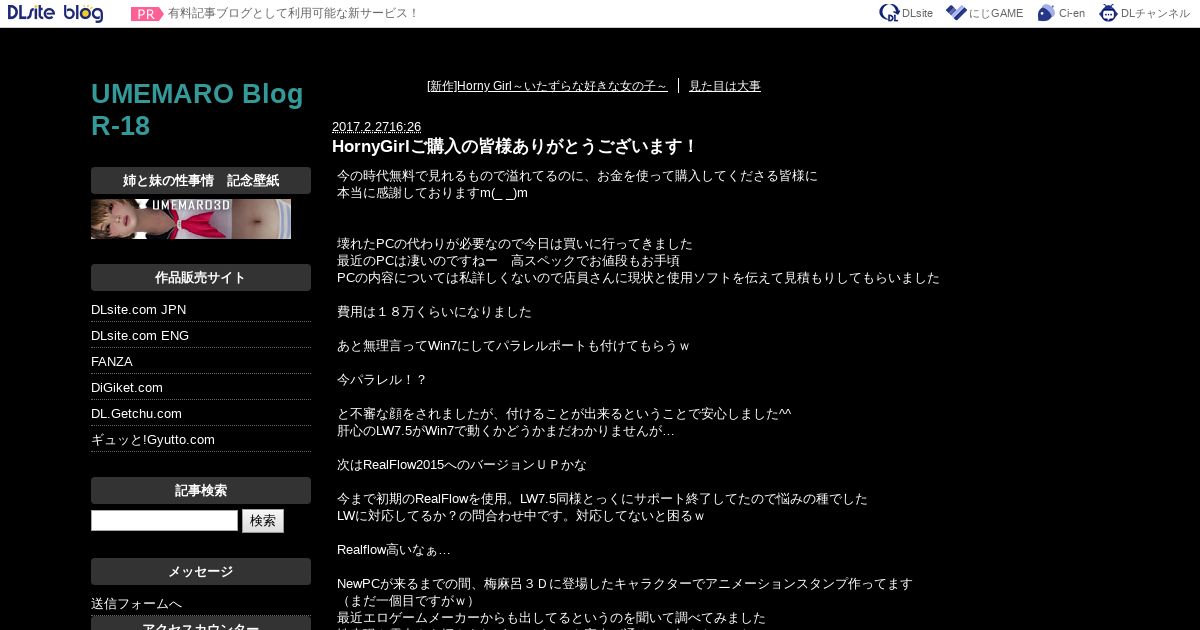Open the FANZA sales site link
Image resolution: width=1200 pixels, height=630 pixels.
pyautogui.click(x=112, y=362)
